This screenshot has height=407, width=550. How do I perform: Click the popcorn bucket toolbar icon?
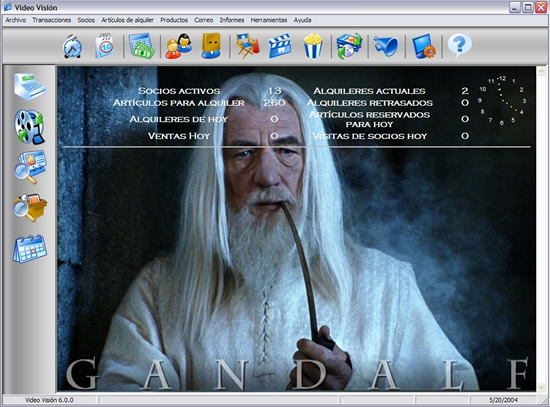tap(313, 46)
